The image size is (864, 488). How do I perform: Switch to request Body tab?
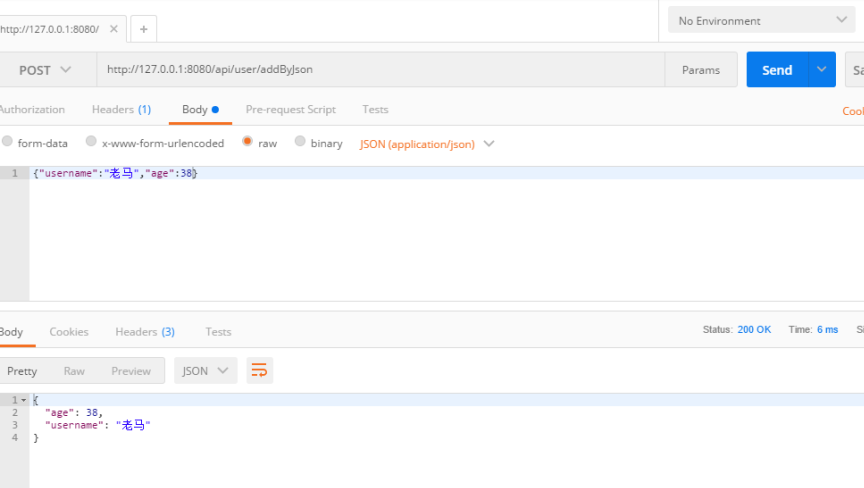tap(200, 110)
